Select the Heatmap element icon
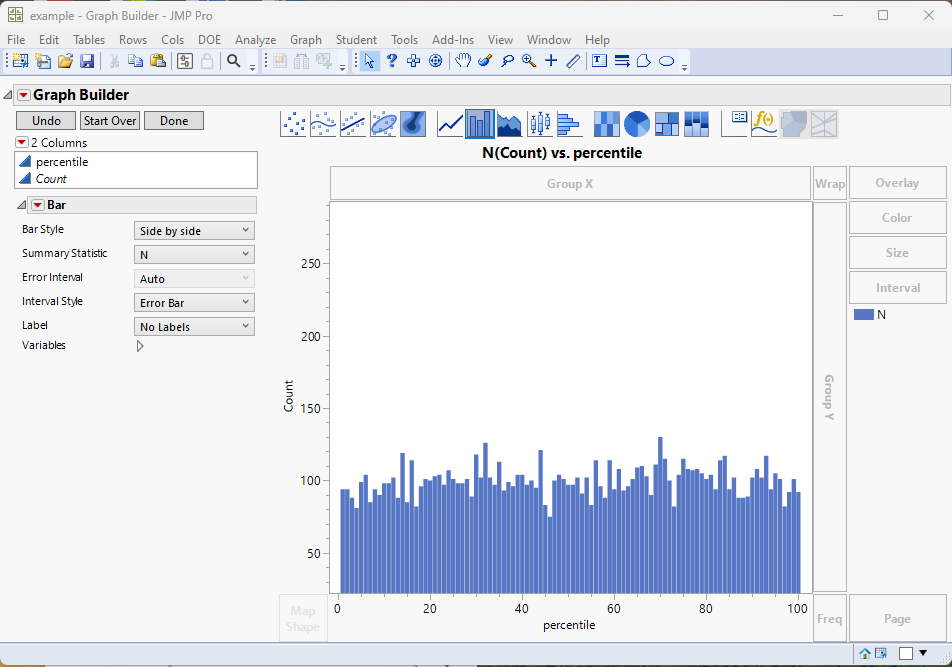Image resolution: width=952 pixels, height=667 pixels. [607, 123]
